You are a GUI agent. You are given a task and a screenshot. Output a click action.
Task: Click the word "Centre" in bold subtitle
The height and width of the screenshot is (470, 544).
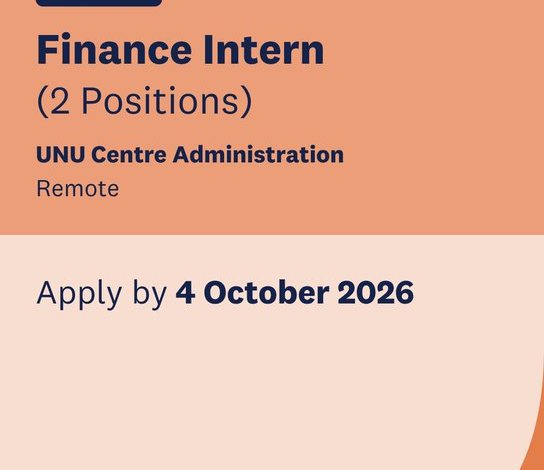129,154
